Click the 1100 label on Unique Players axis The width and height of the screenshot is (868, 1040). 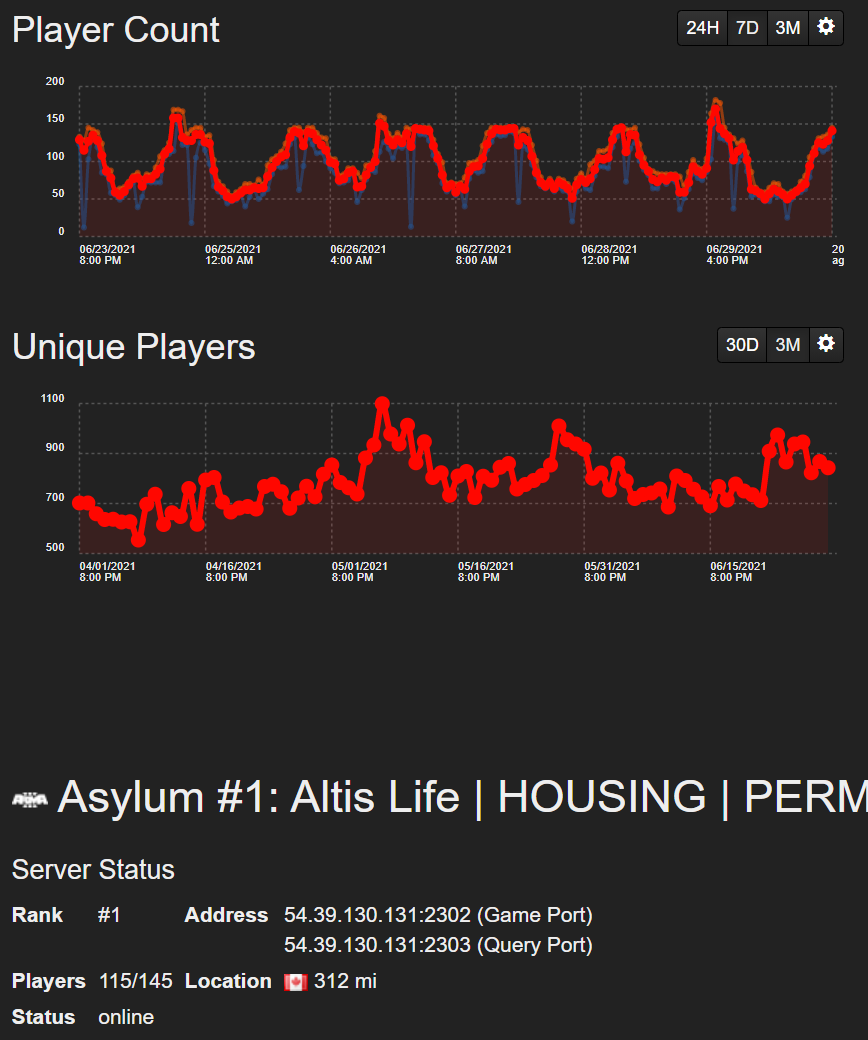(52, 399)
